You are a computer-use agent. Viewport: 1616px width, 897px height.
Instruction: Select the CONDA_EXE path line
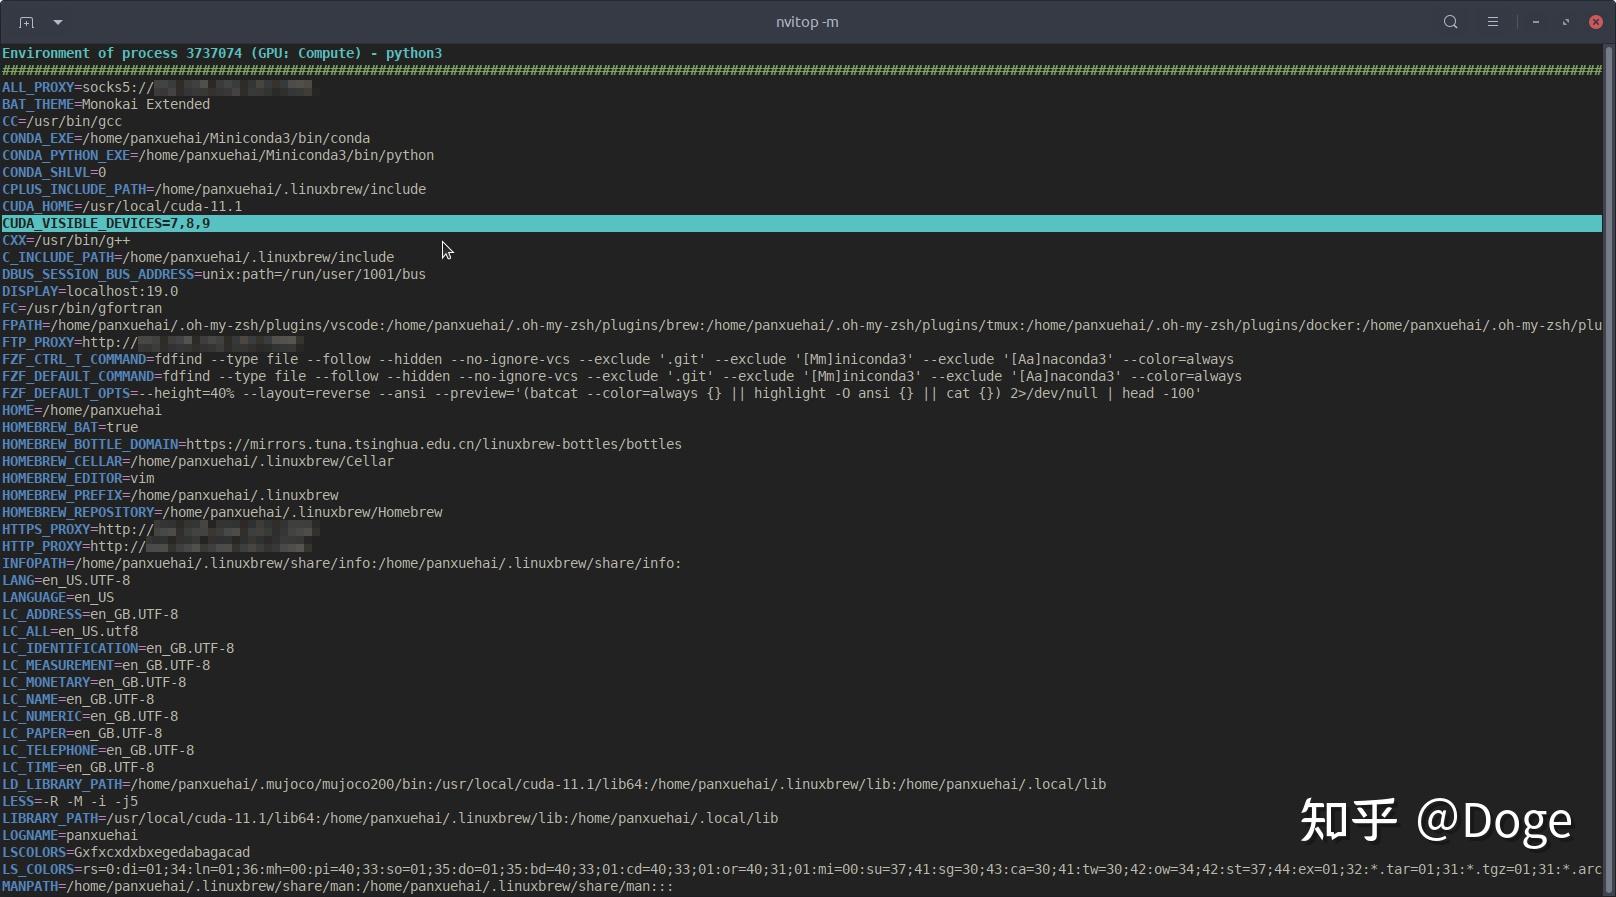186,138
